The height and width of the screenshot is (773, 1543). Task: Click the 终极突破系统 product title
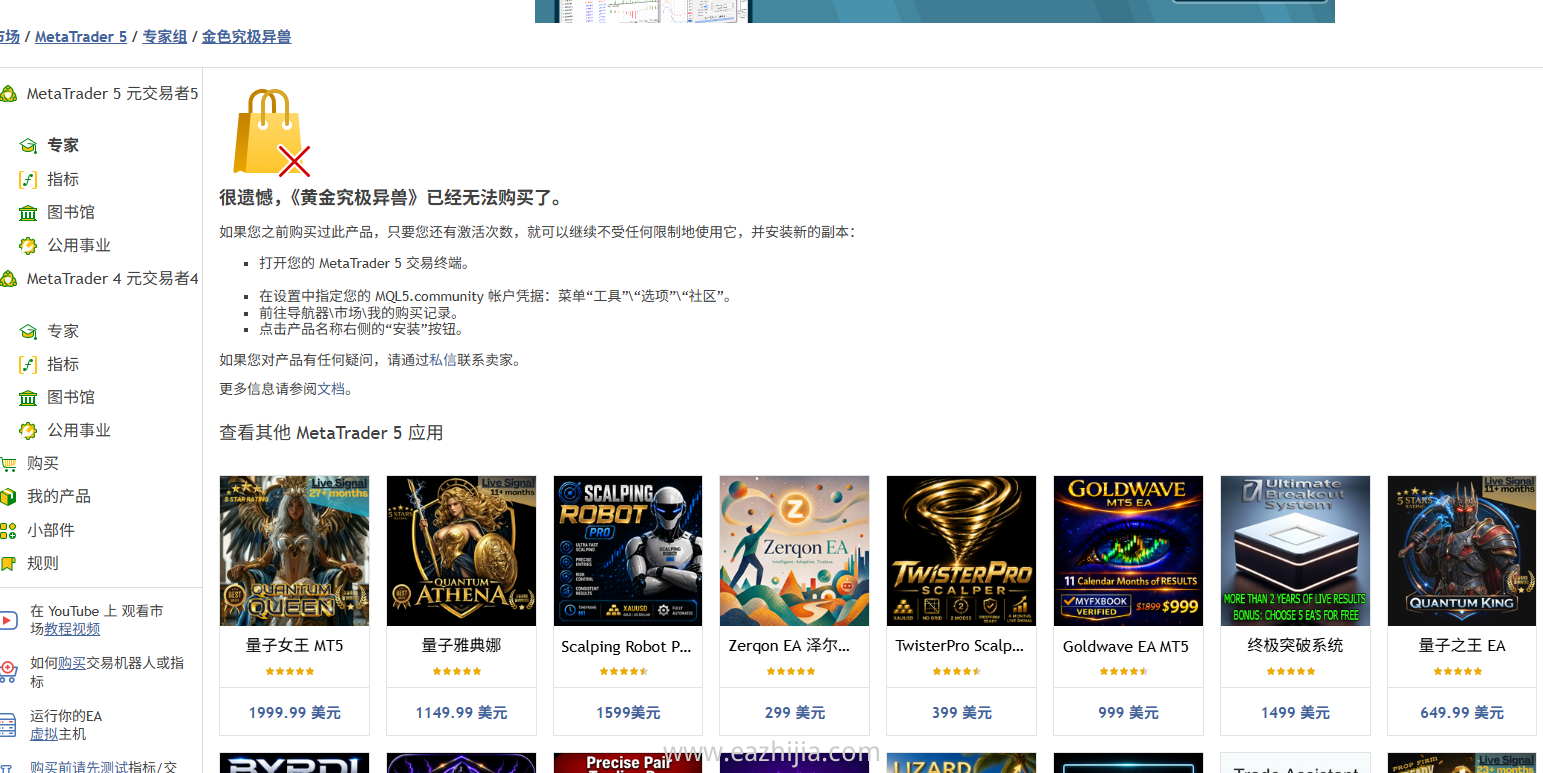coord(1295,646)
